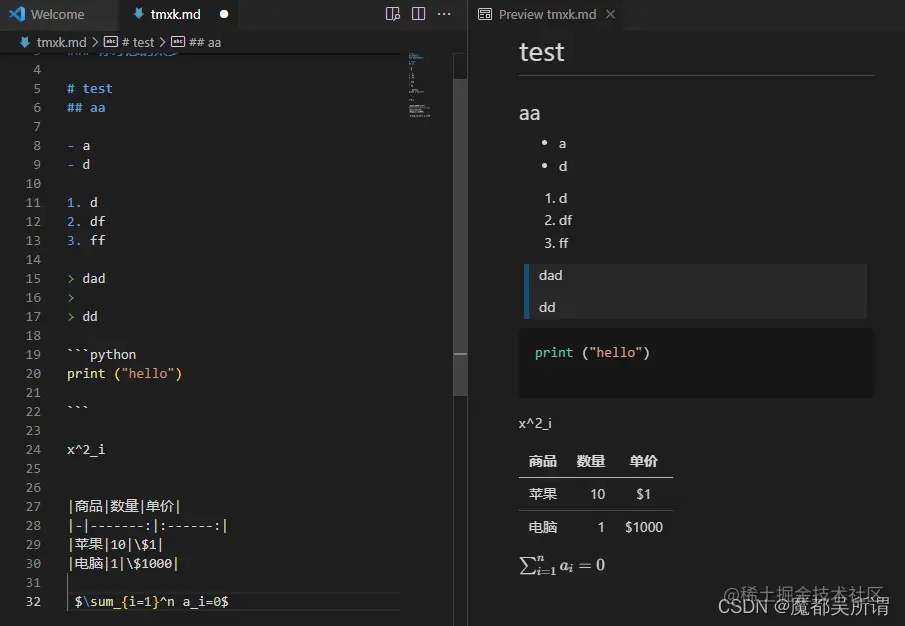The image size is (905, 626).
Task: Click the markdown file icon in breadcrumb
Action: click(25, 42)
